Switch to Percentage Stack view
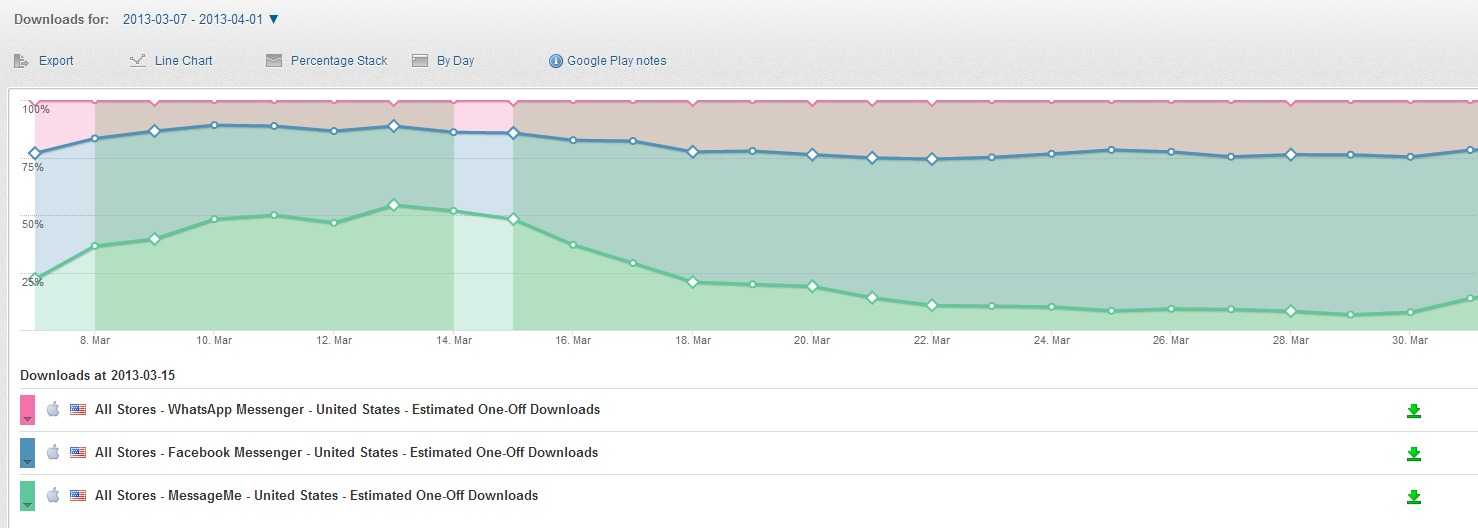The width and height of the screenshot is (1478, 528). pos(339,61)
